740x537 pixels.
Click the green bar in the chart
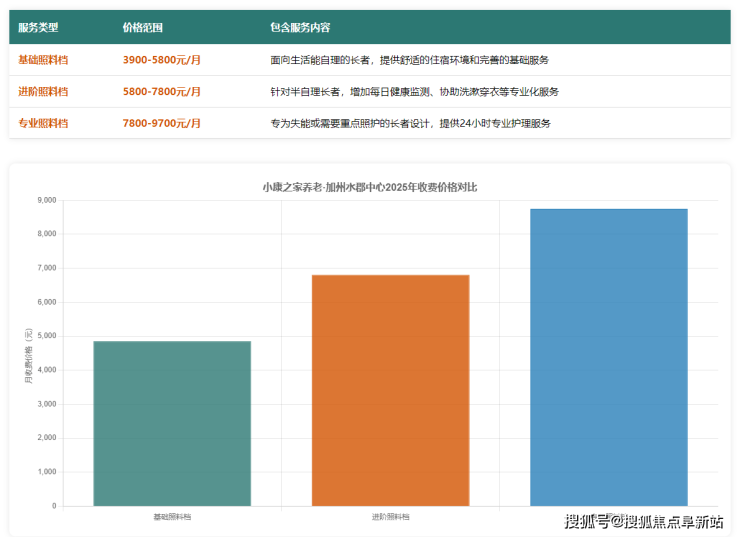click(172, 423)
